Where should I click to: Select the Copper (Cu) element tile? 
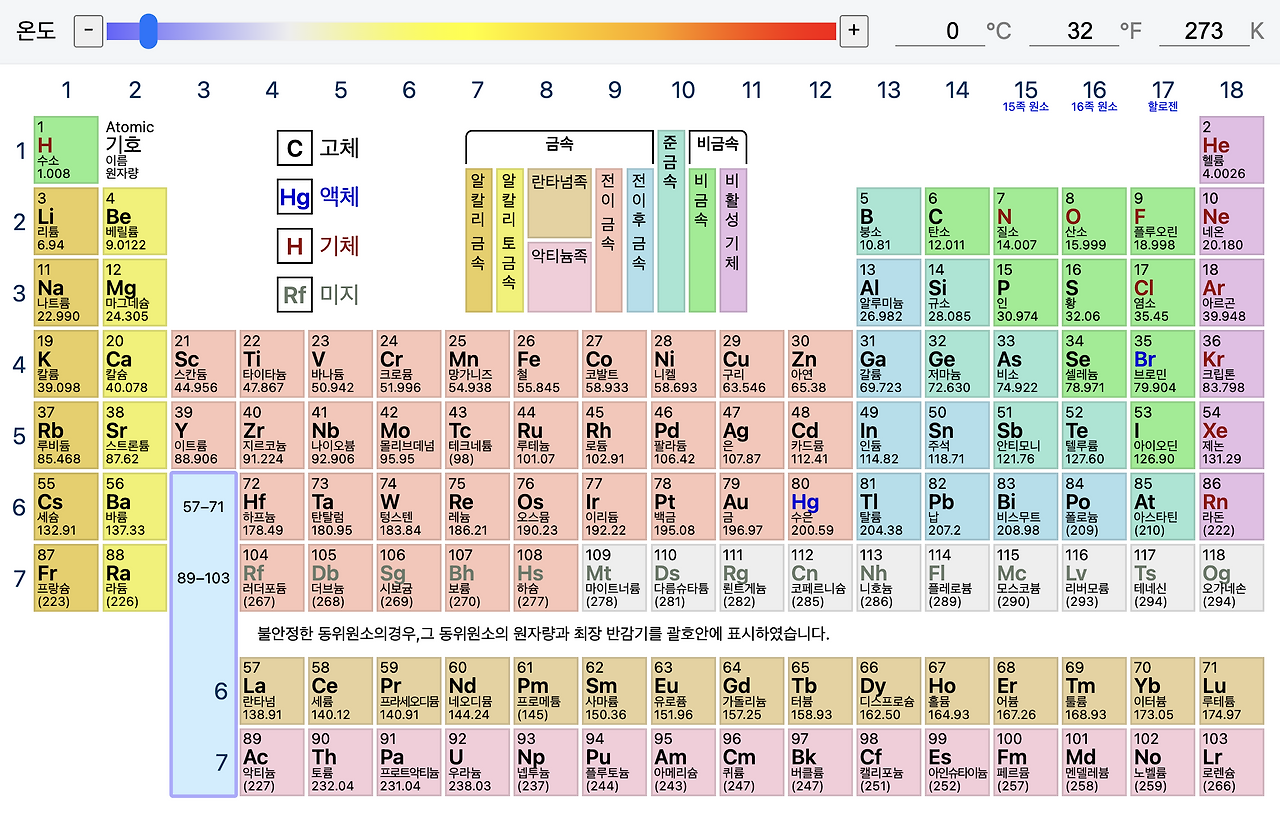point(752,365)
